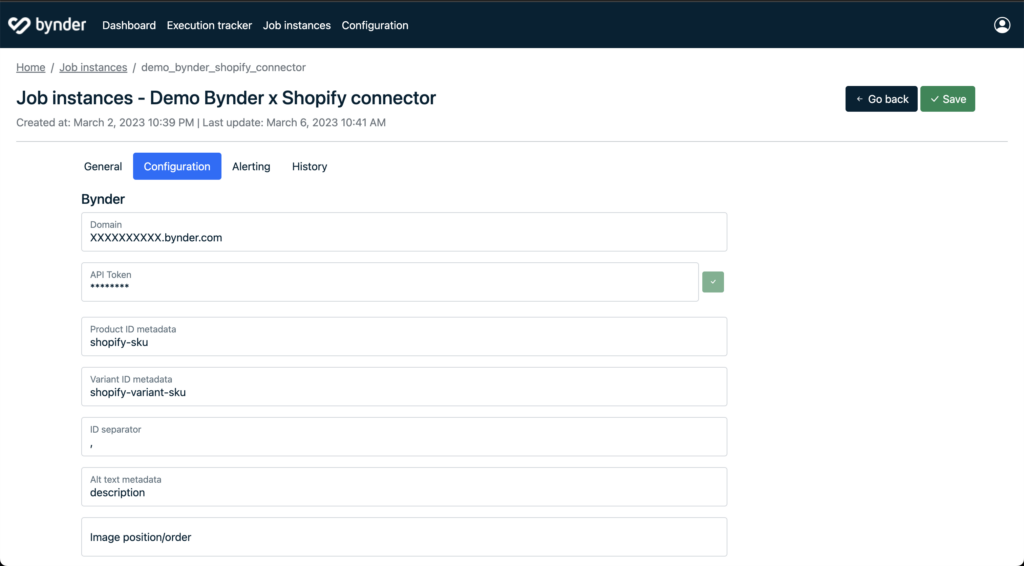Open Configuration in the top navigation bar
Image resolution: width=1024 pixels, height=566 pixels.
point(375,25)
